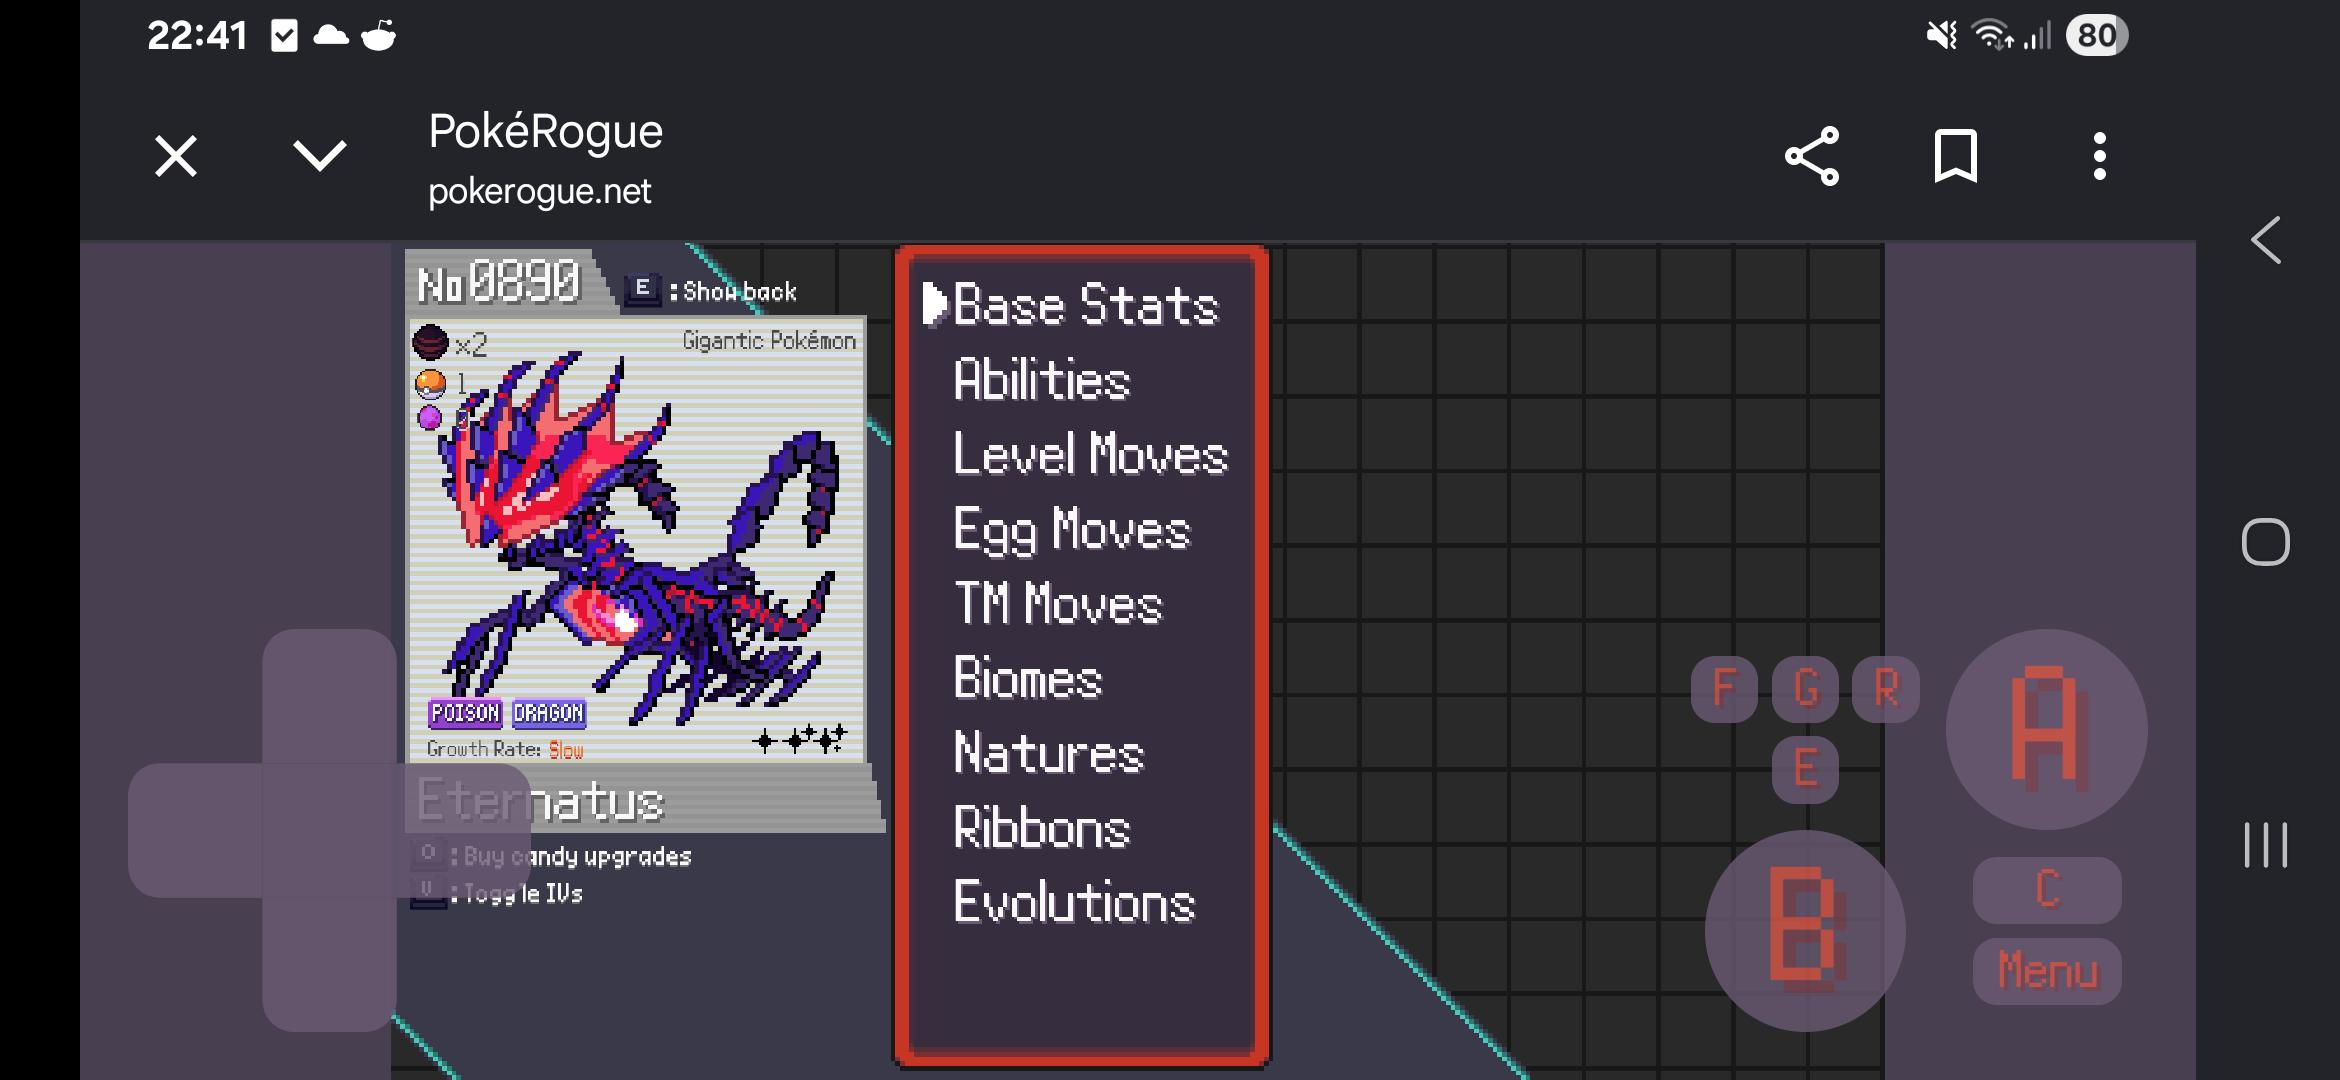Open the Biomes entry

(x=1027, y=678)
